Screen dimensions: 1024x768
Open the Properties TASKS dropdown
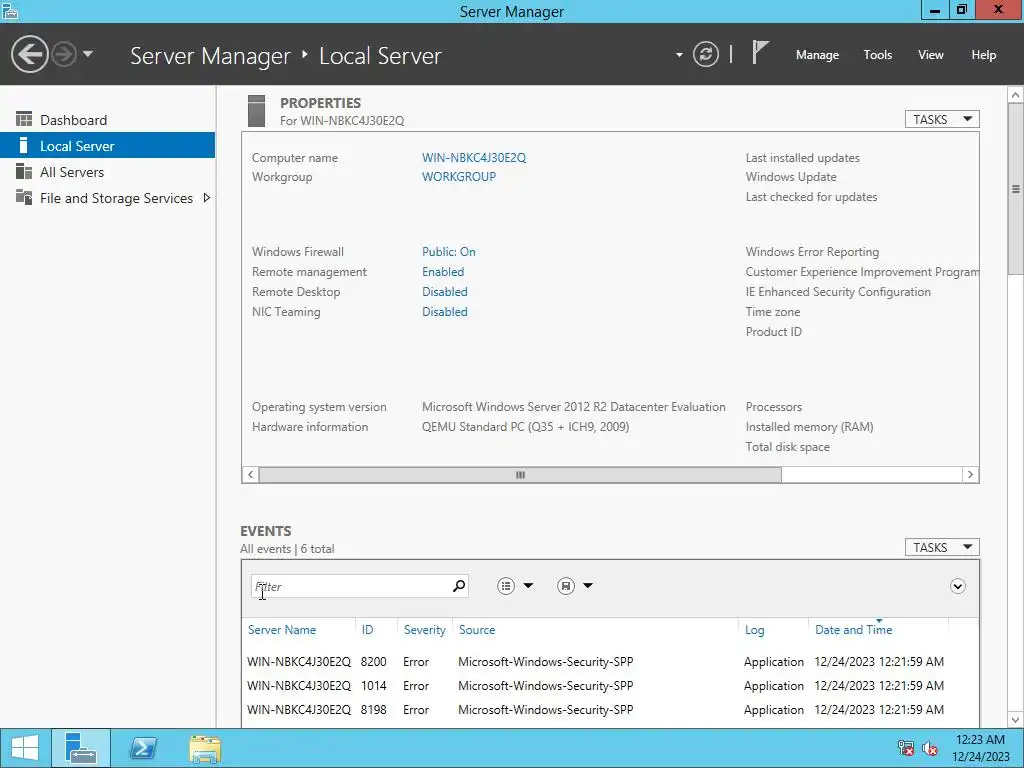(942, 119)
